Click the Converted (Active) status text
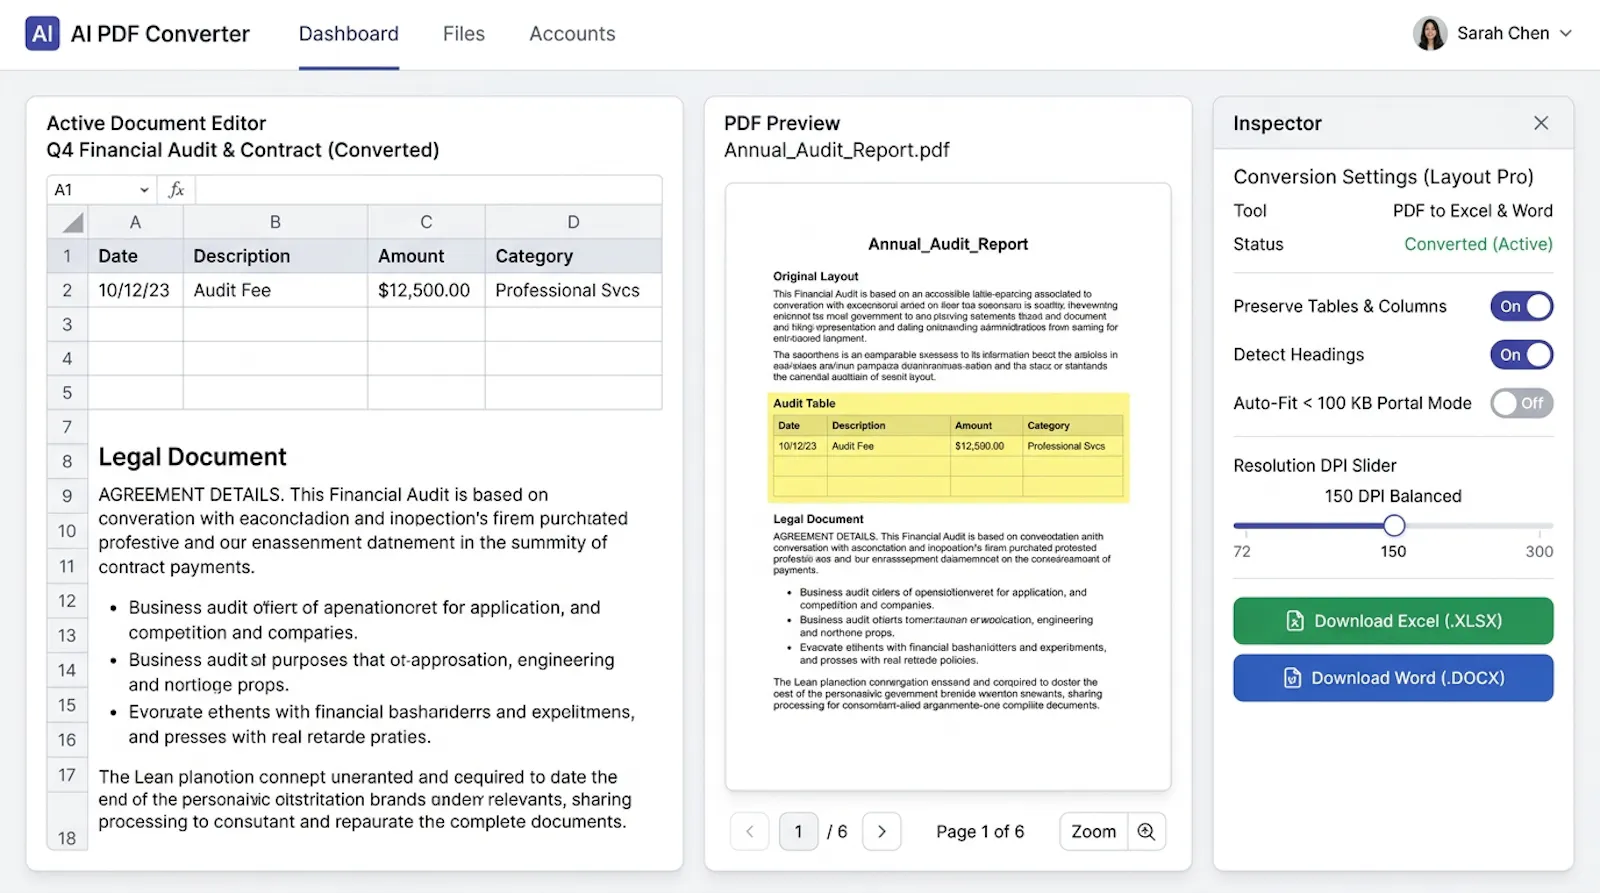The width and height of the screenshot is (1600, 893). 1478,244
